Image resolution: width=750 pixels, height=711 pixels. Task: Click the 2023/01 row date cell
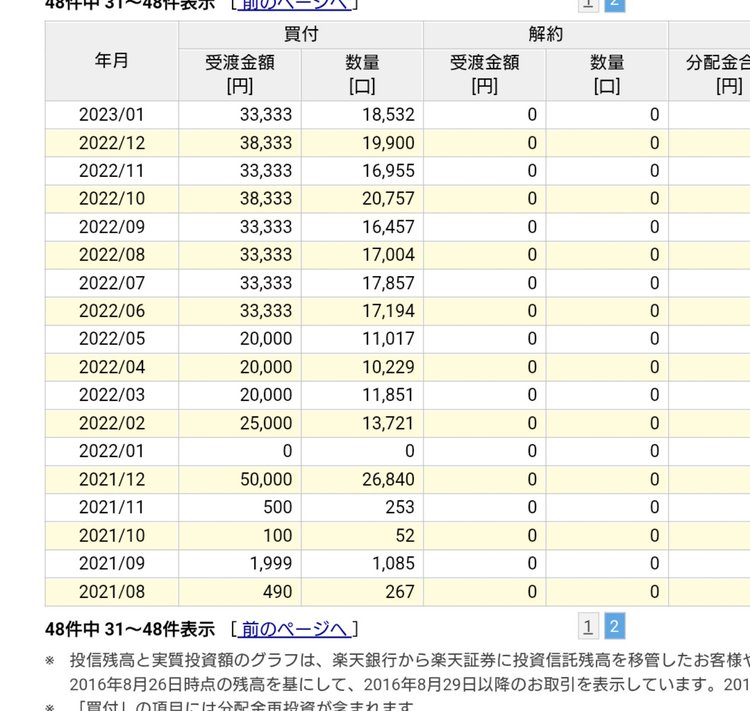[112, 115]
